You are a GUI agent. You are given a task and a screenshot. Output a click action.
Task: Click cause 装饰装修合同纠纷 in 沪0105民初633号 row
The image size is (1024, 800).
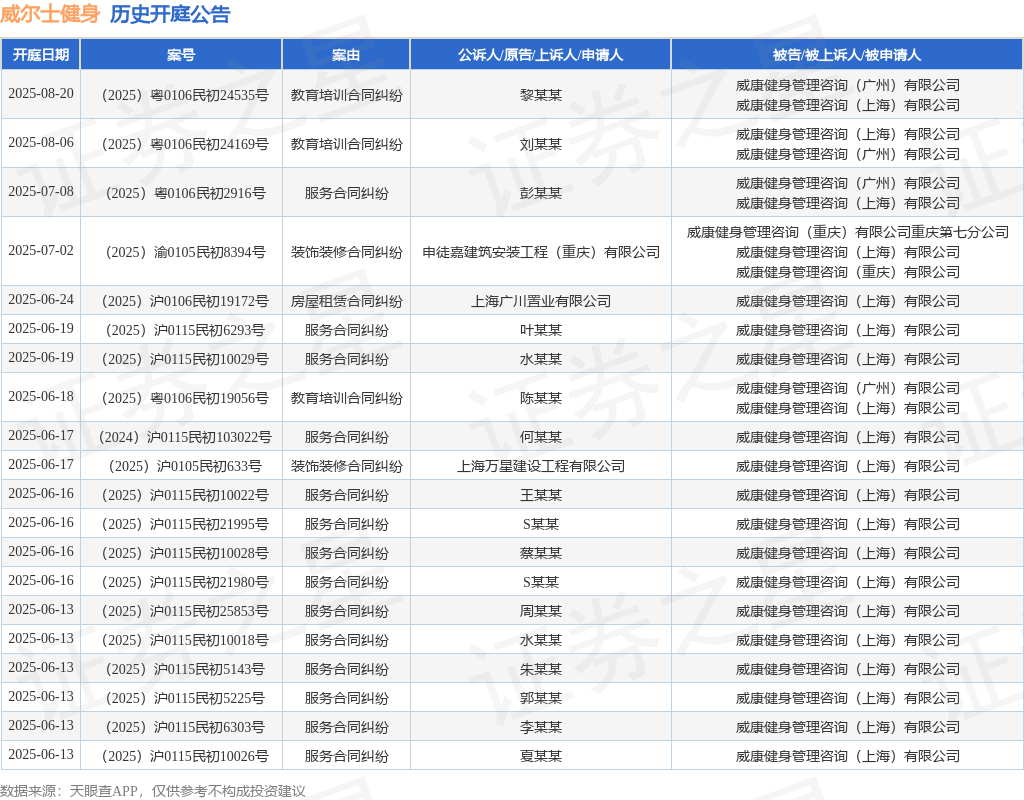pos(346,466)
